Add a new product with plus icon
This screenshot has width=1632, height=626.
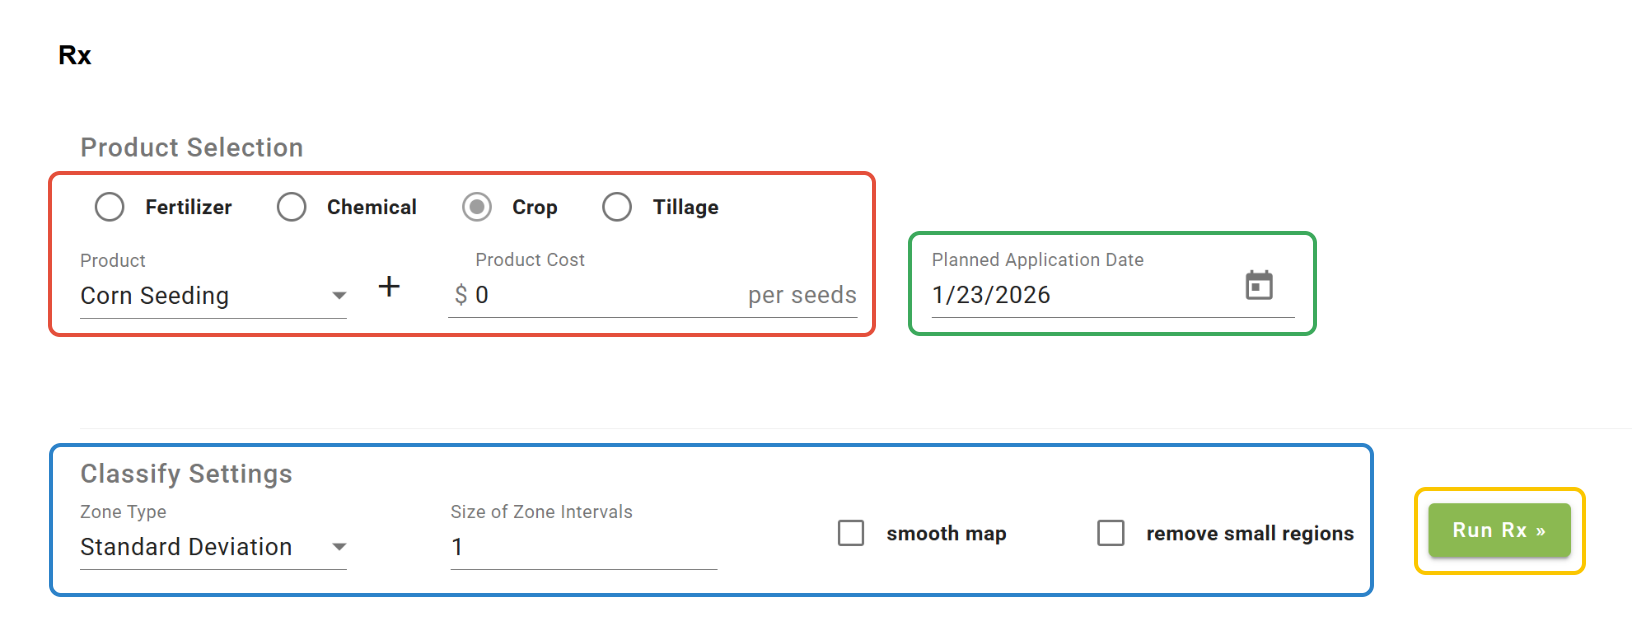pos(389,287)
